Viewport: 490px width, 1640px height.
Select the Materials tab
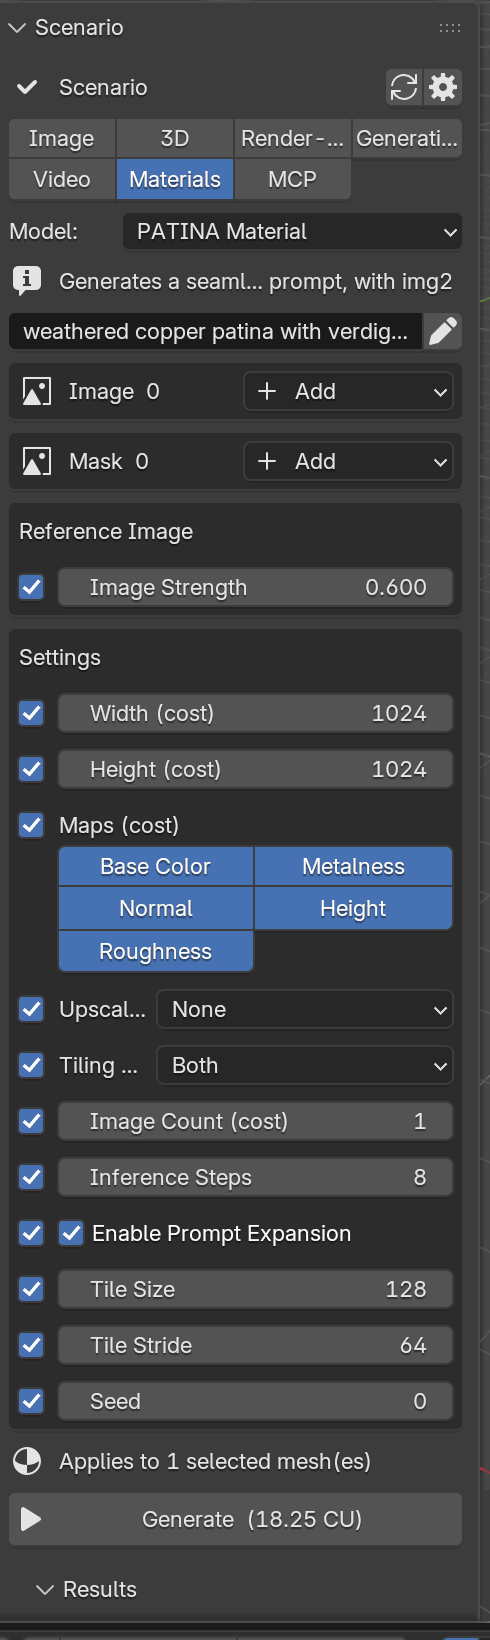[x=175, y=179]
